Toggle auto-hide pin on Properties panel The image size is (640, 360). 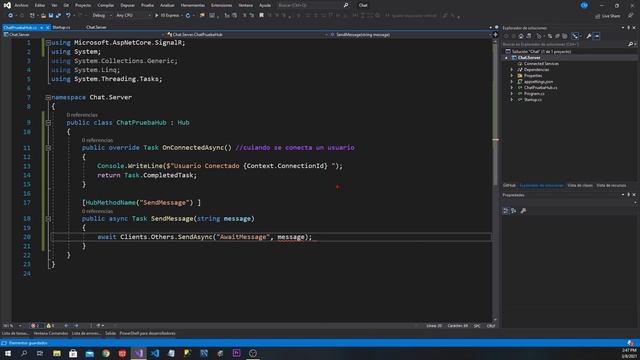click(629, 195)
